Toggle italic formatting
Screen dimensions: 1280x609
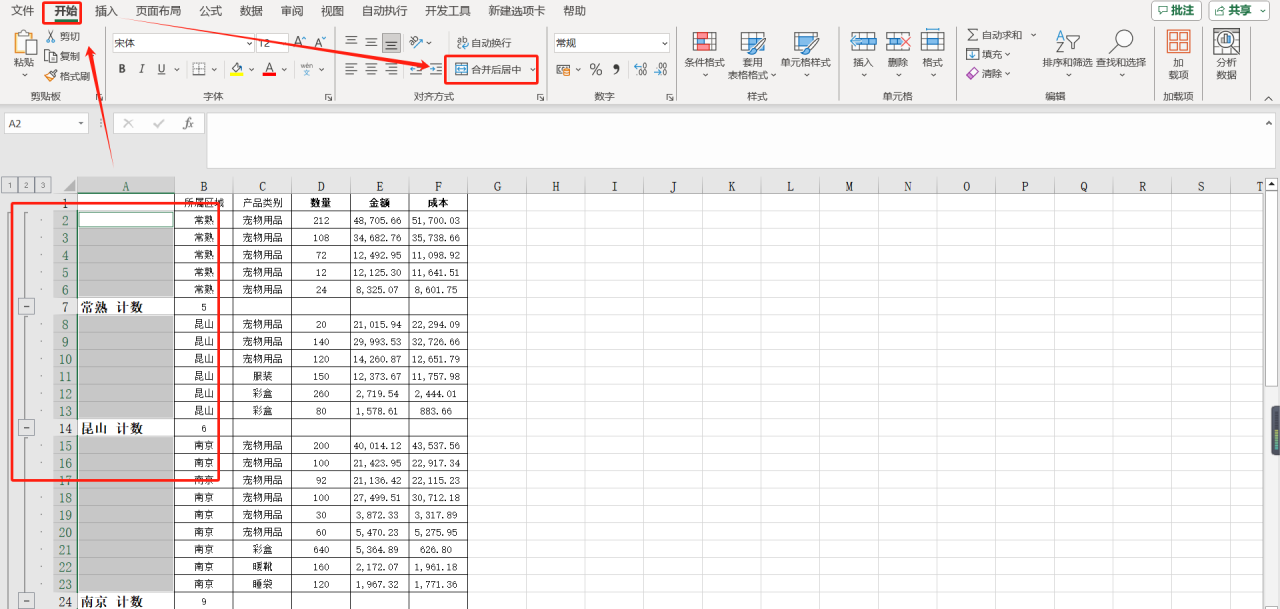142,69
